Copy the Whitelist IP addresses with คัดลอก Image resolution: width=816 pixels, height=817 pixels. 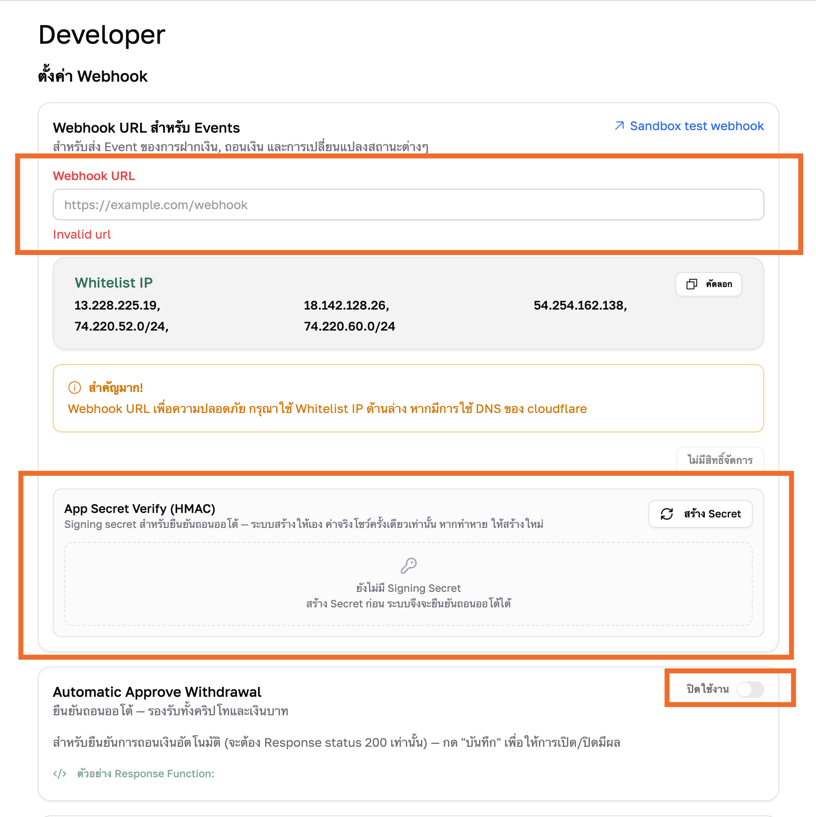(709, 284)
